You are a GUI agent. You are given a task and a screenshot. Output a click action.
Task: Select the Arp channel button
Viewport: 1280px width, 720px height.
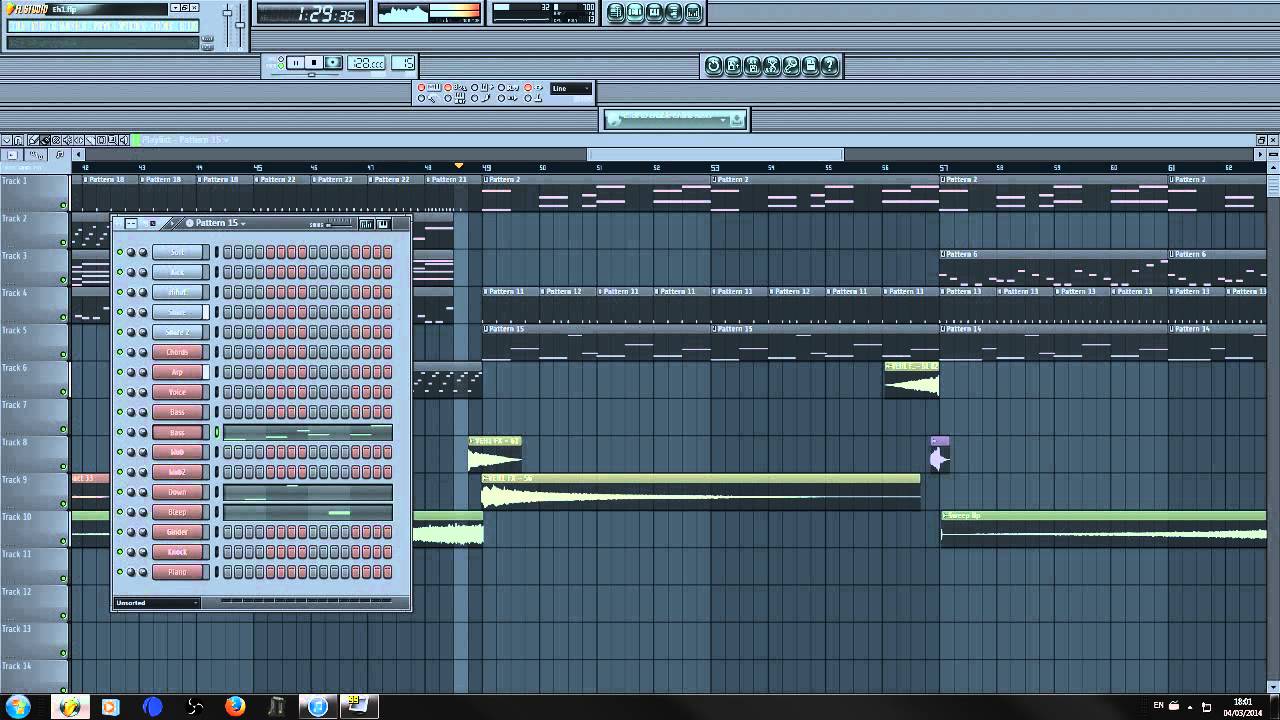tap(177, 372)
